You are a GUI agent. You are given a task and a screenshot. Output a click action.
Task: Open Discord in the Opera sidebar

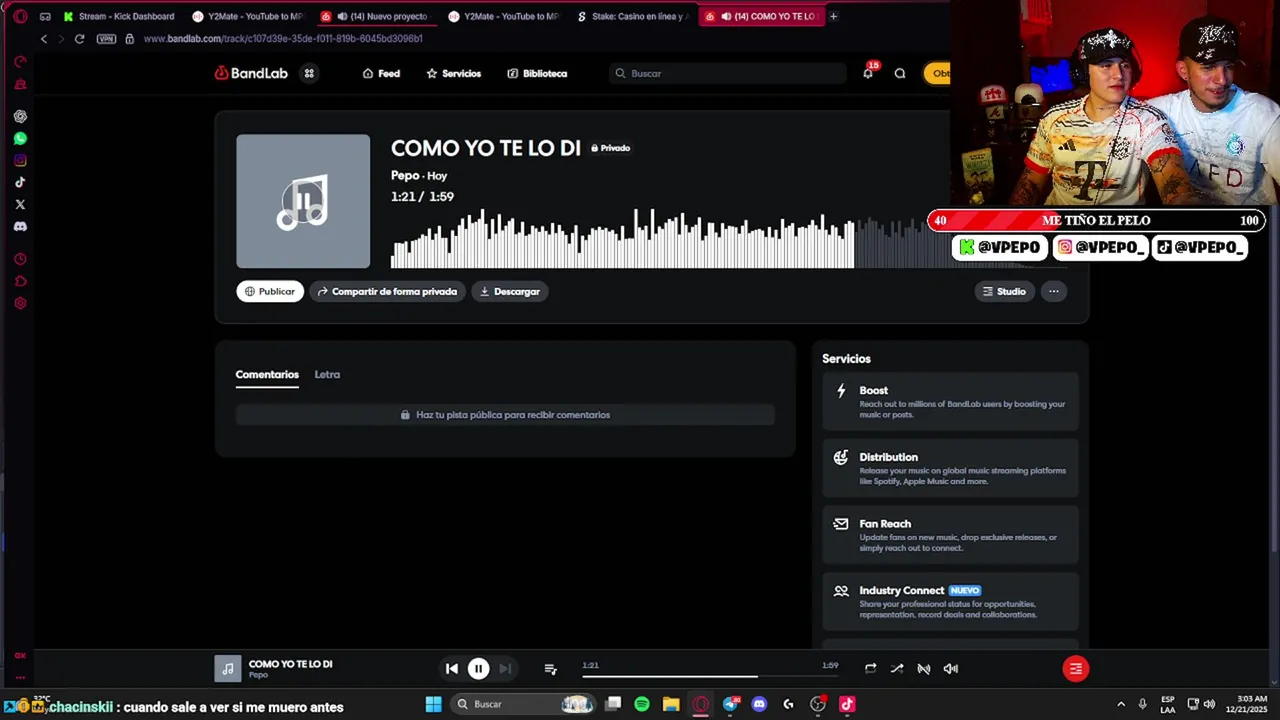pyautogui.click(x=20, y=226)
